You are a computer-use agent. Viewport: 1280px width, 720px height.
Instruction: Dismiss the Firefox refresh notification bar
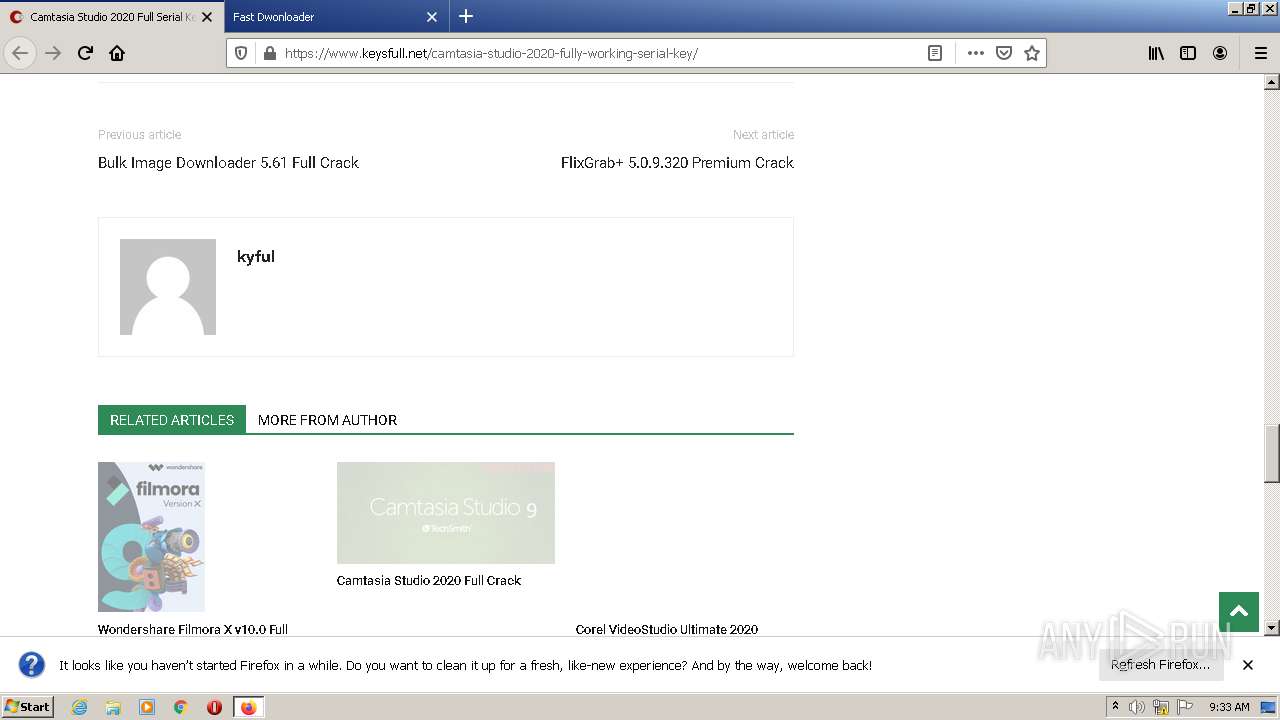1248,665
